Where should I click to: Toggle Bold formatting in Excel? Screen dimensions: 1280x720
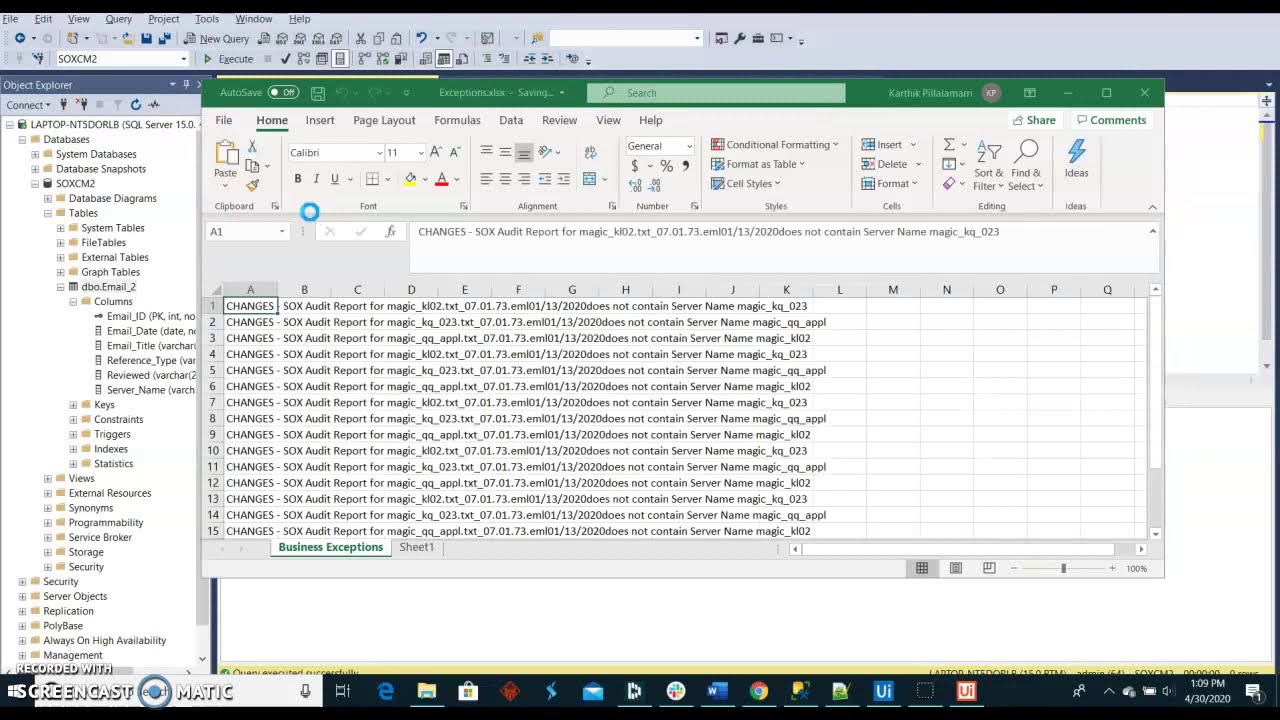(x=297, y=179)
